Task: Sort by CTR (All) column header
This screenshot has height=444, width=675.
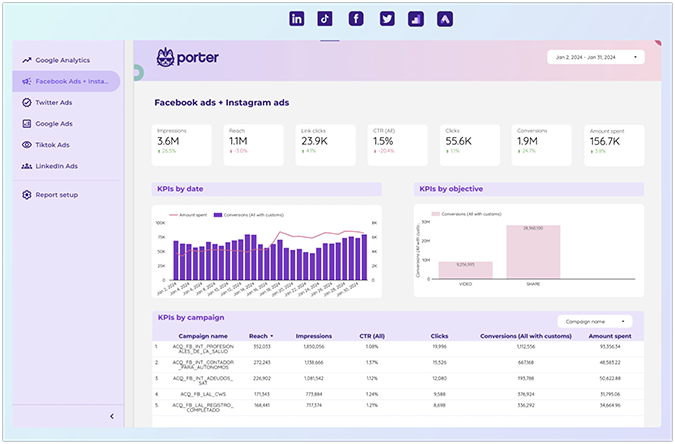Action: click(372, 336)
